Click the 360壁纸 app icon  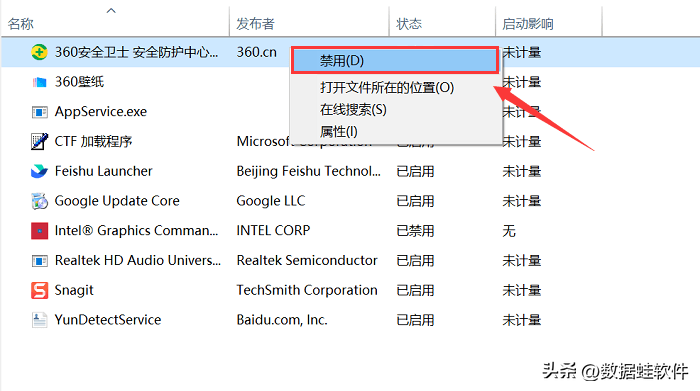(39, 82)
